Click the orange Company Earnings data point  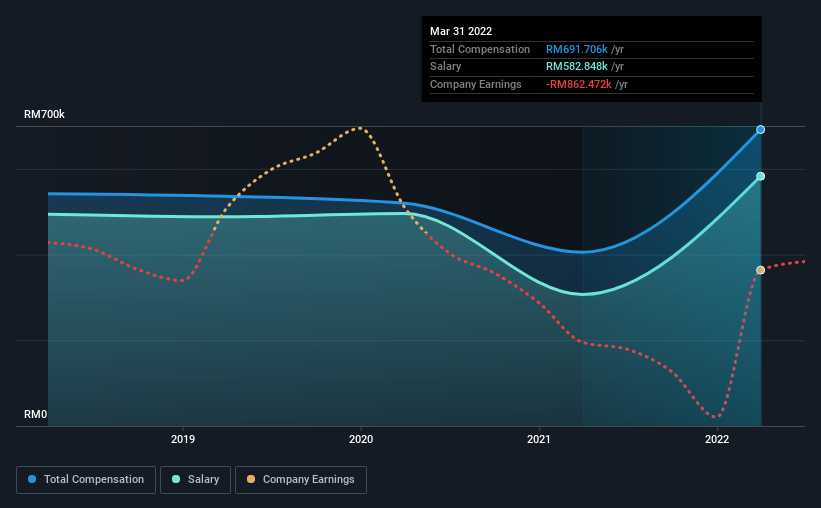[760, 270]
